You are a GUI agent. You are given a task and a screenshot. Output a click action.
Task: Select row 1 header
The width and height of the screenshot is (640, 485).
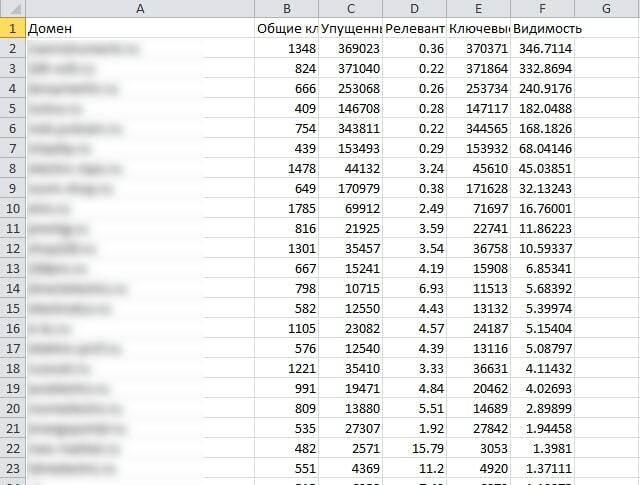tap(12, 28)
